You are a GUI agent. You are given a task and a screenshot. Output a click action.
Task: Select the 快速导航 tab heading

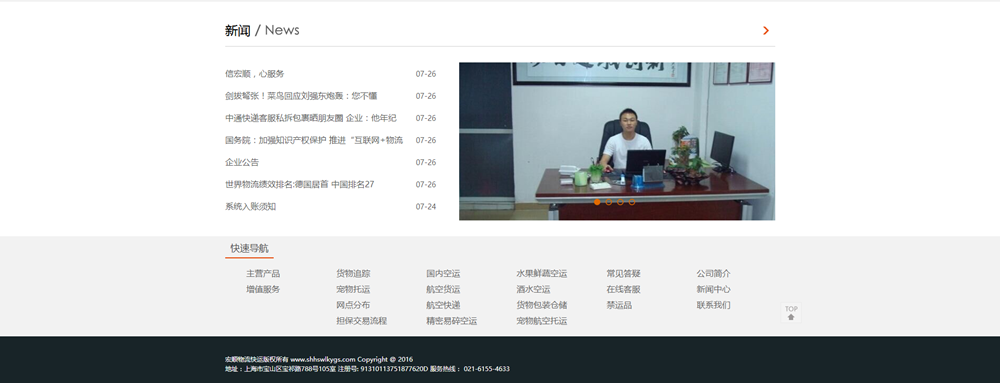(249, 248)
